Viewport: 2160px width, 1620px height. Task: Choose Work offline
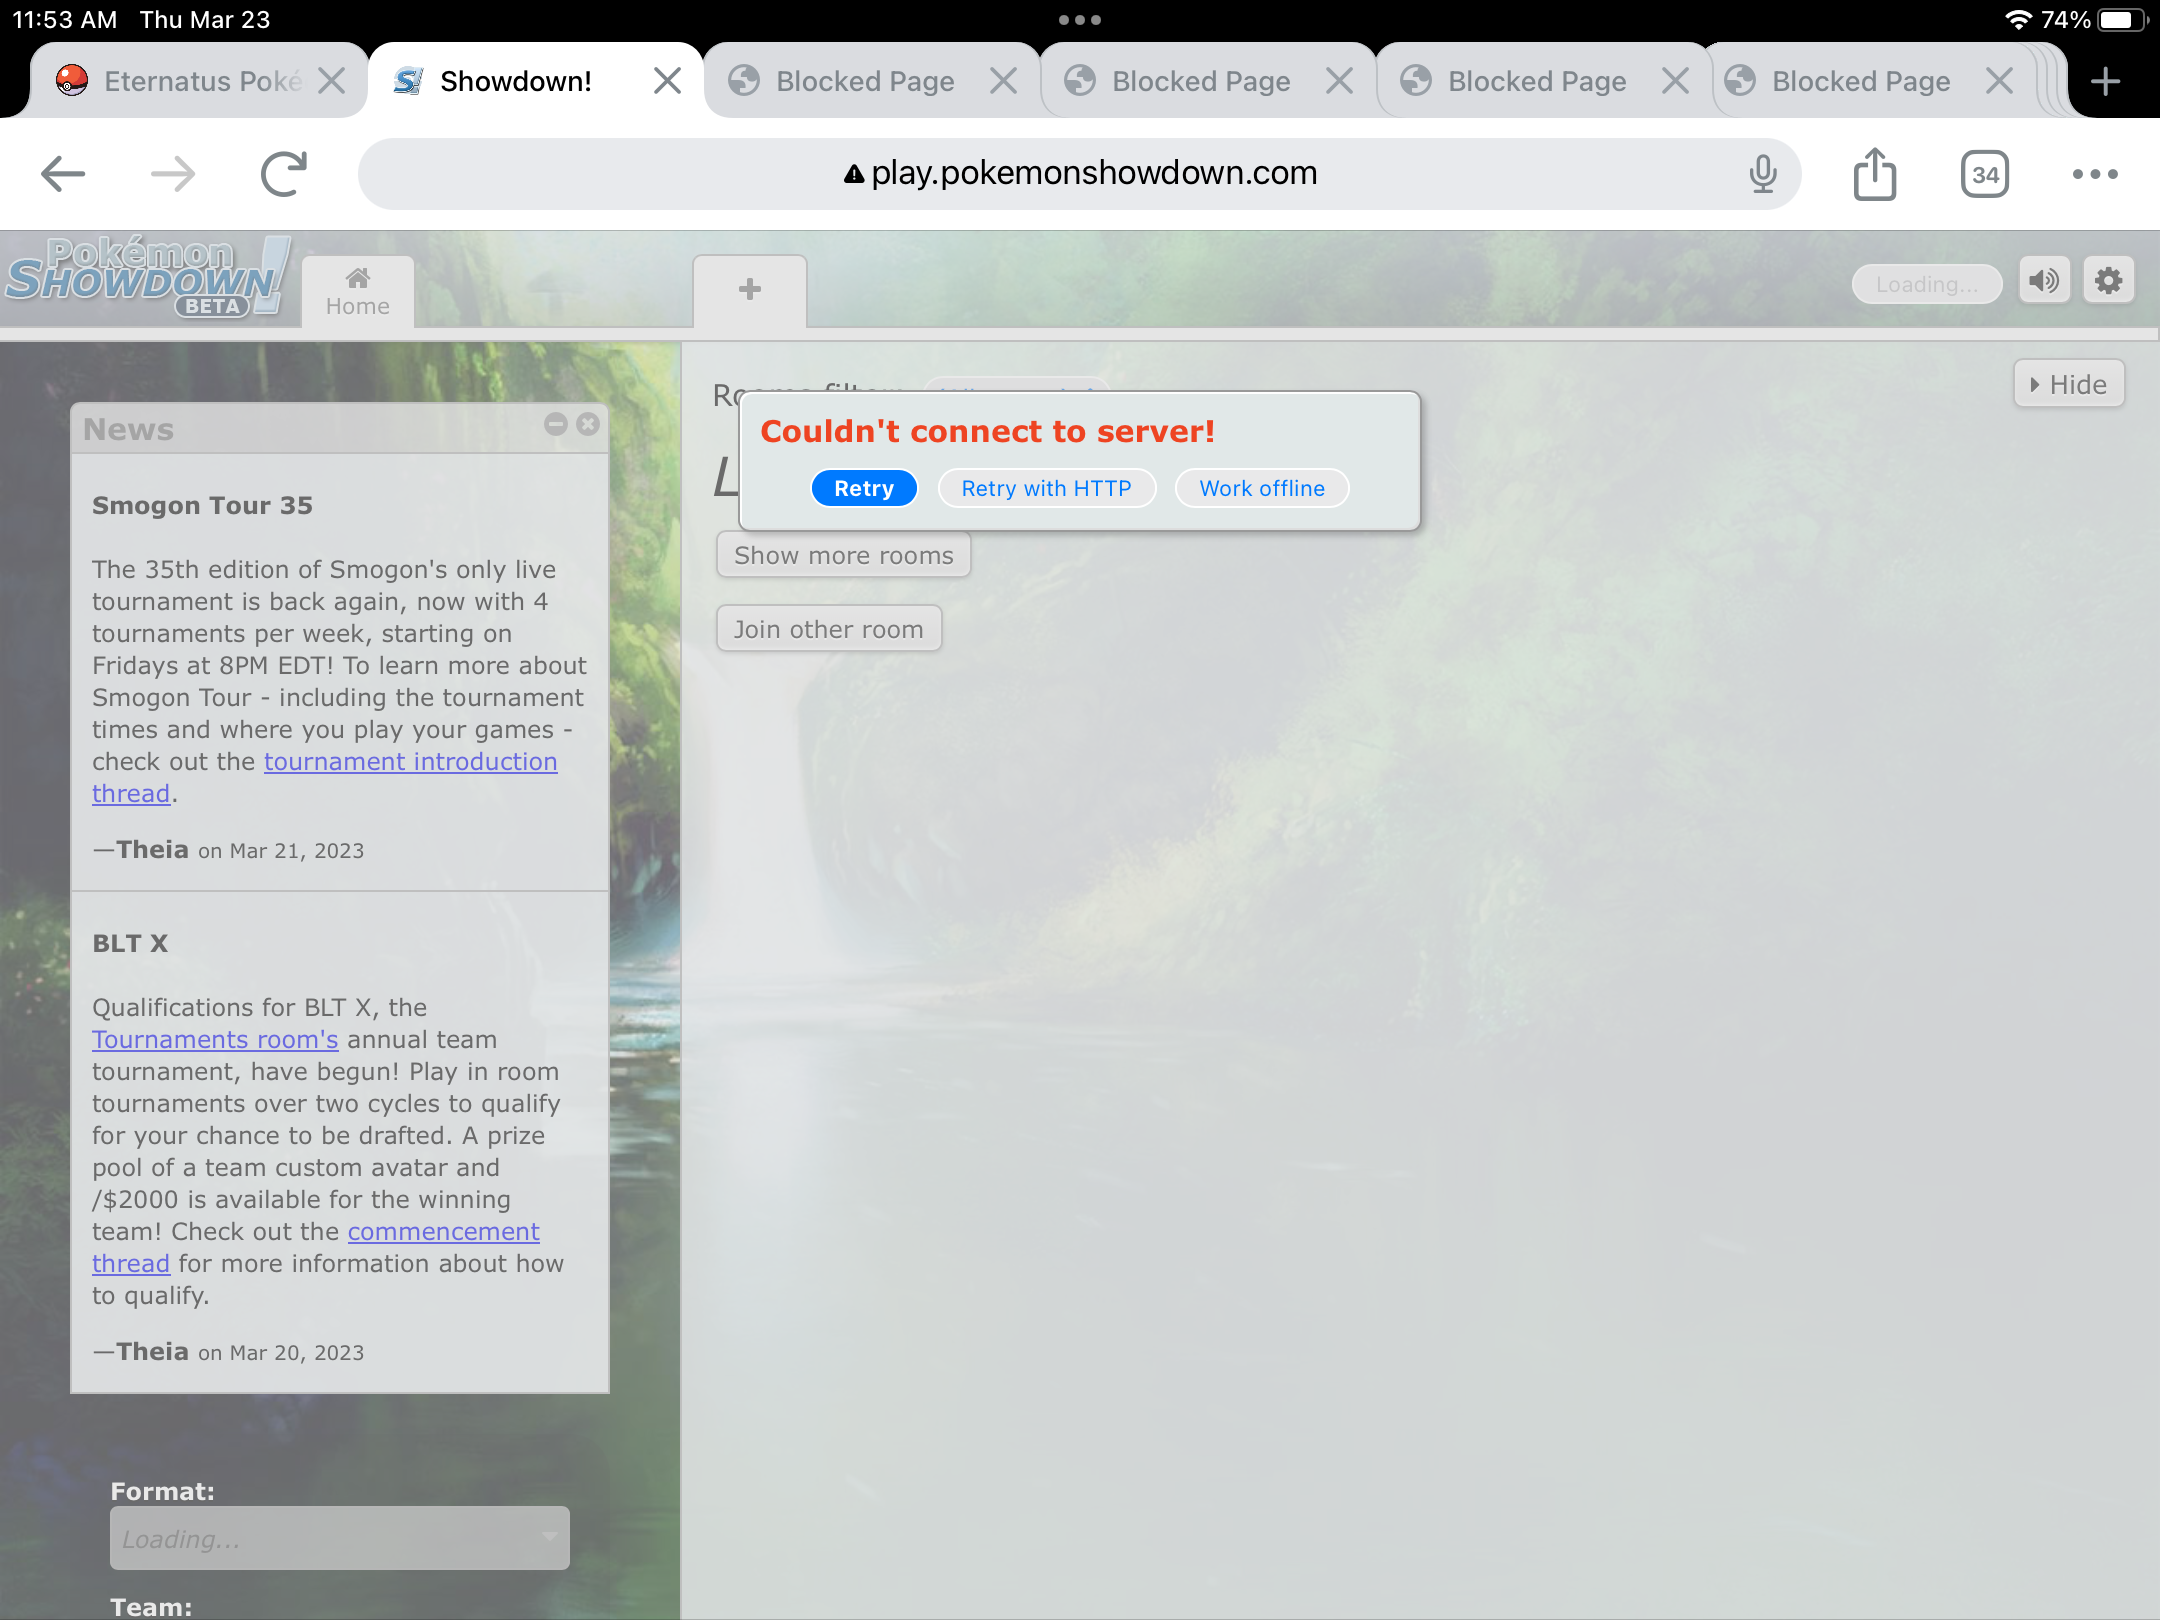1262,488
